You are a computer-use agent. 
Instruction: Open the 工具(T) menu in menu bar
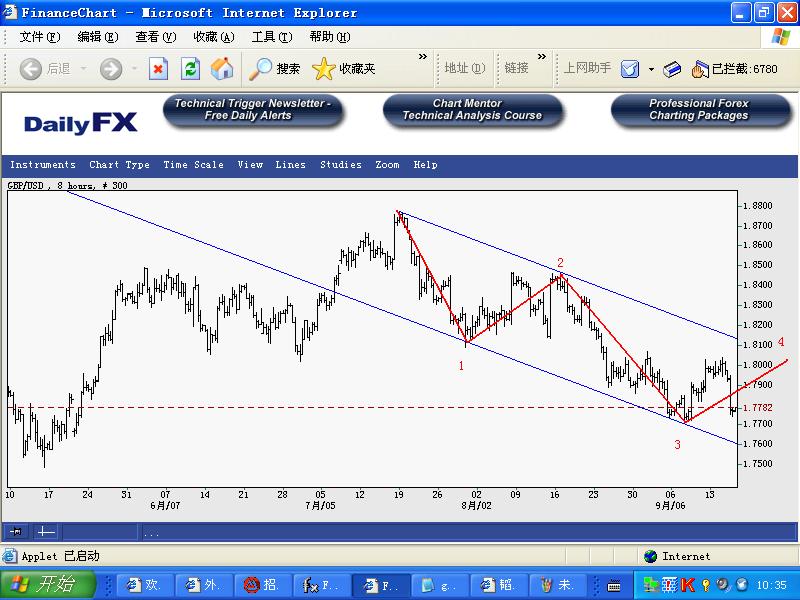pyautogui.click(x=271, y=37)
